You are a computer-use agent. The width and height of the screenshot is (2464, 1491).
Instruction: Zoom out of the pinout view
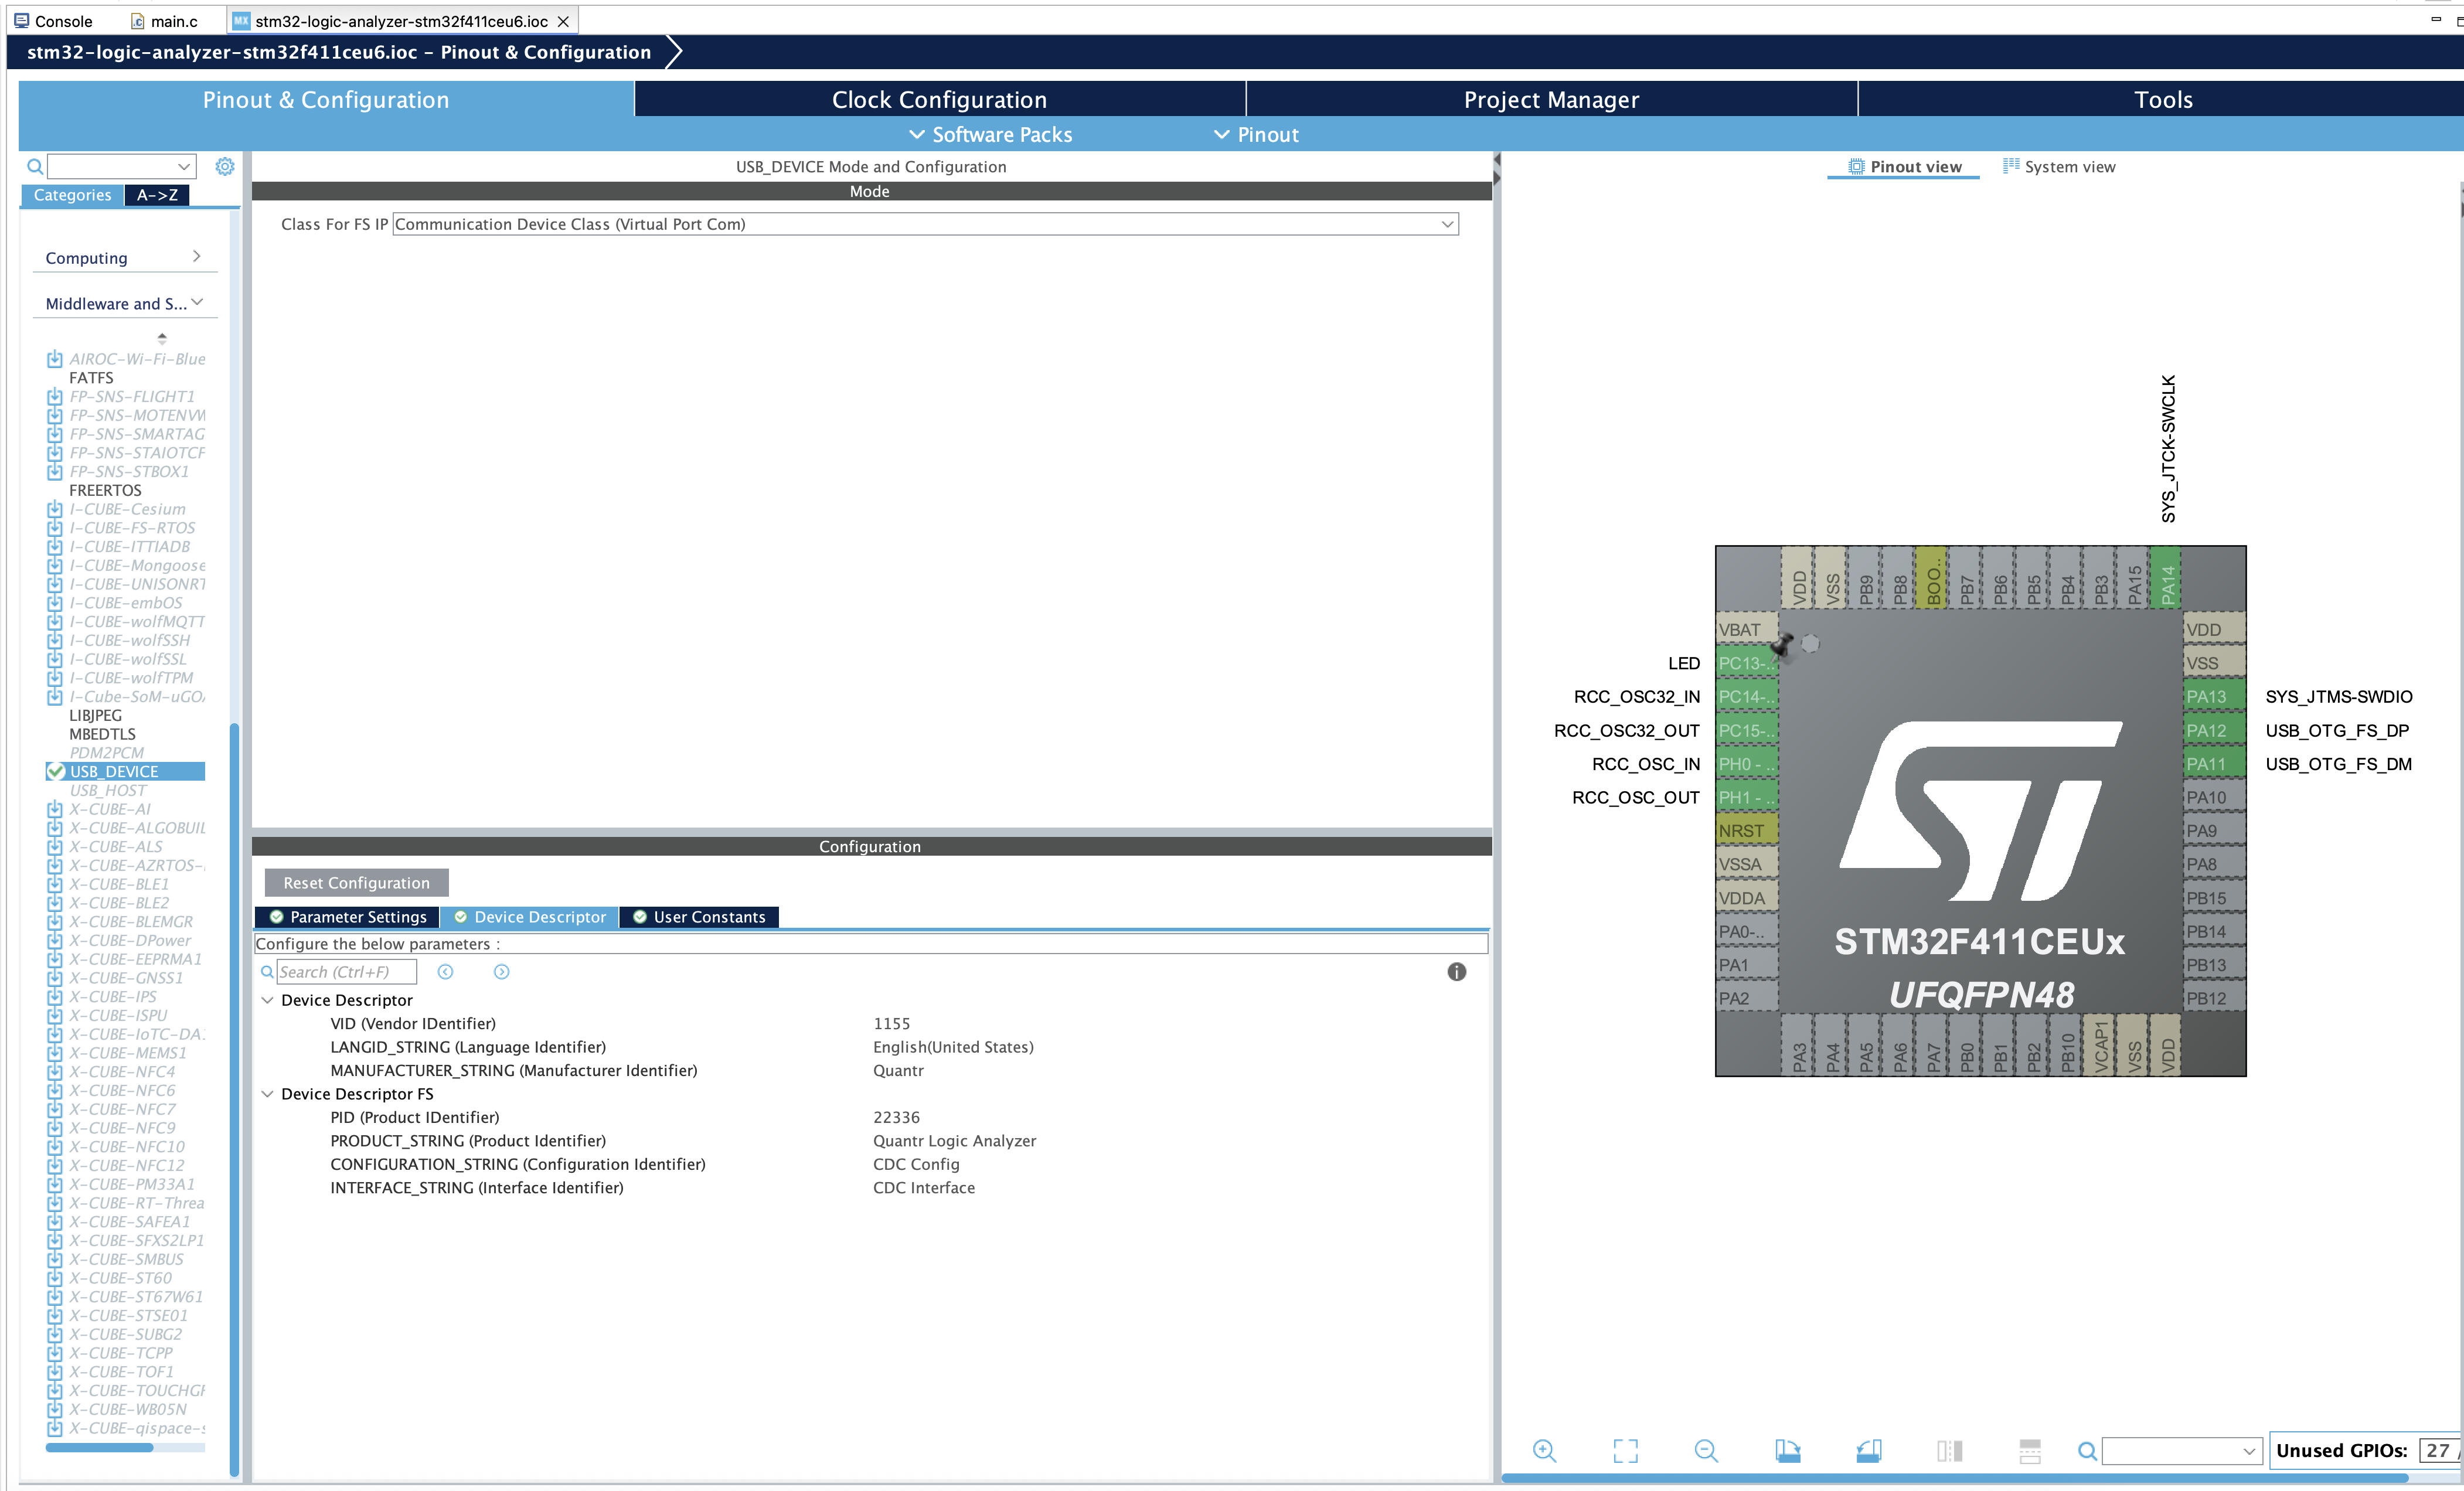click(1706, 1450)
